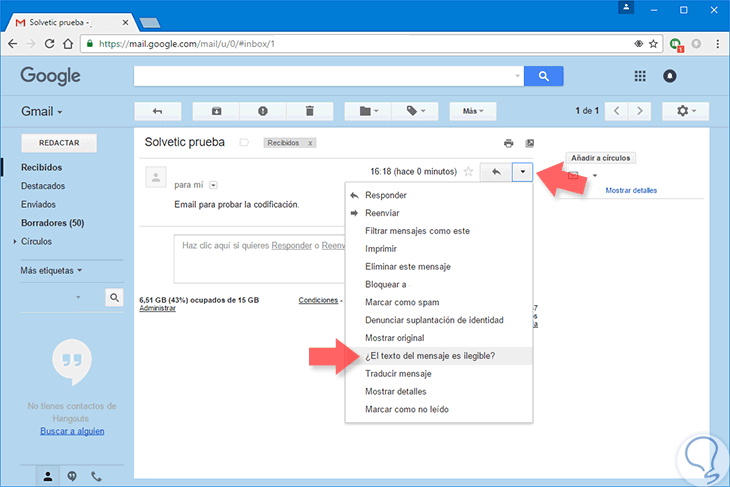
Task: Print all with printer icon
Action: tap(508, 143)
